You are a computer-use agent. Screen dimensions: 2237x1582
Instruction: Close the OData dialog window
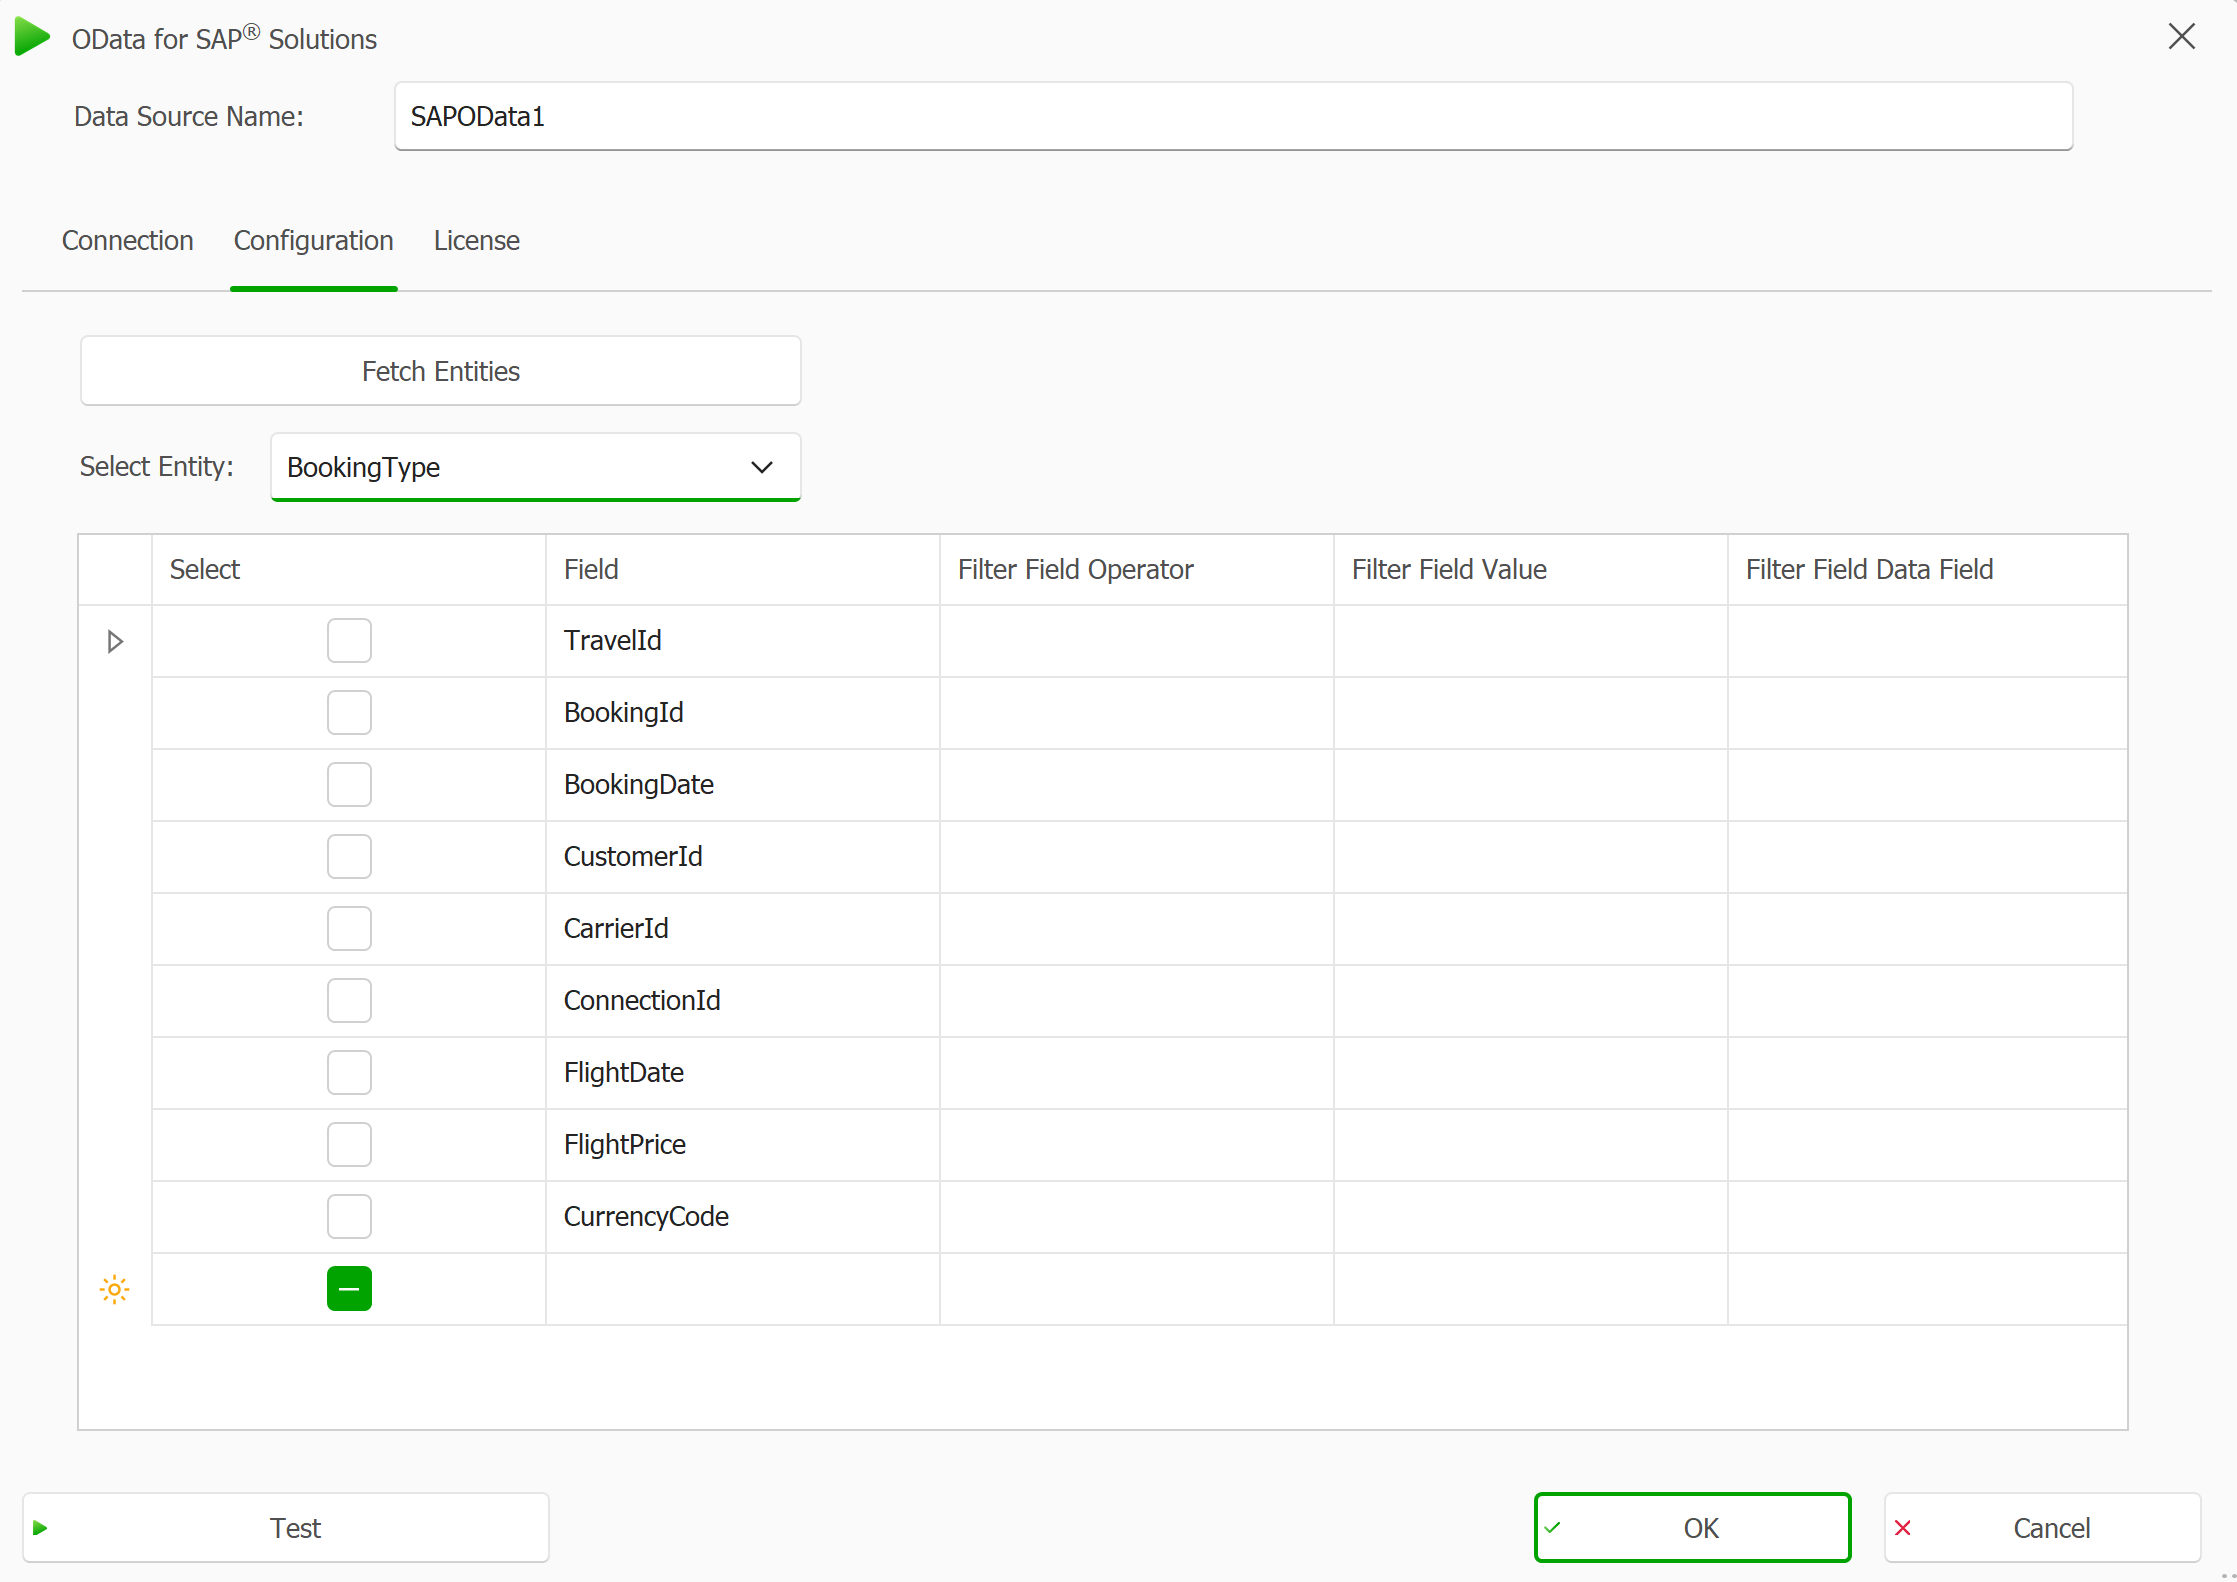coord(2181,37)
